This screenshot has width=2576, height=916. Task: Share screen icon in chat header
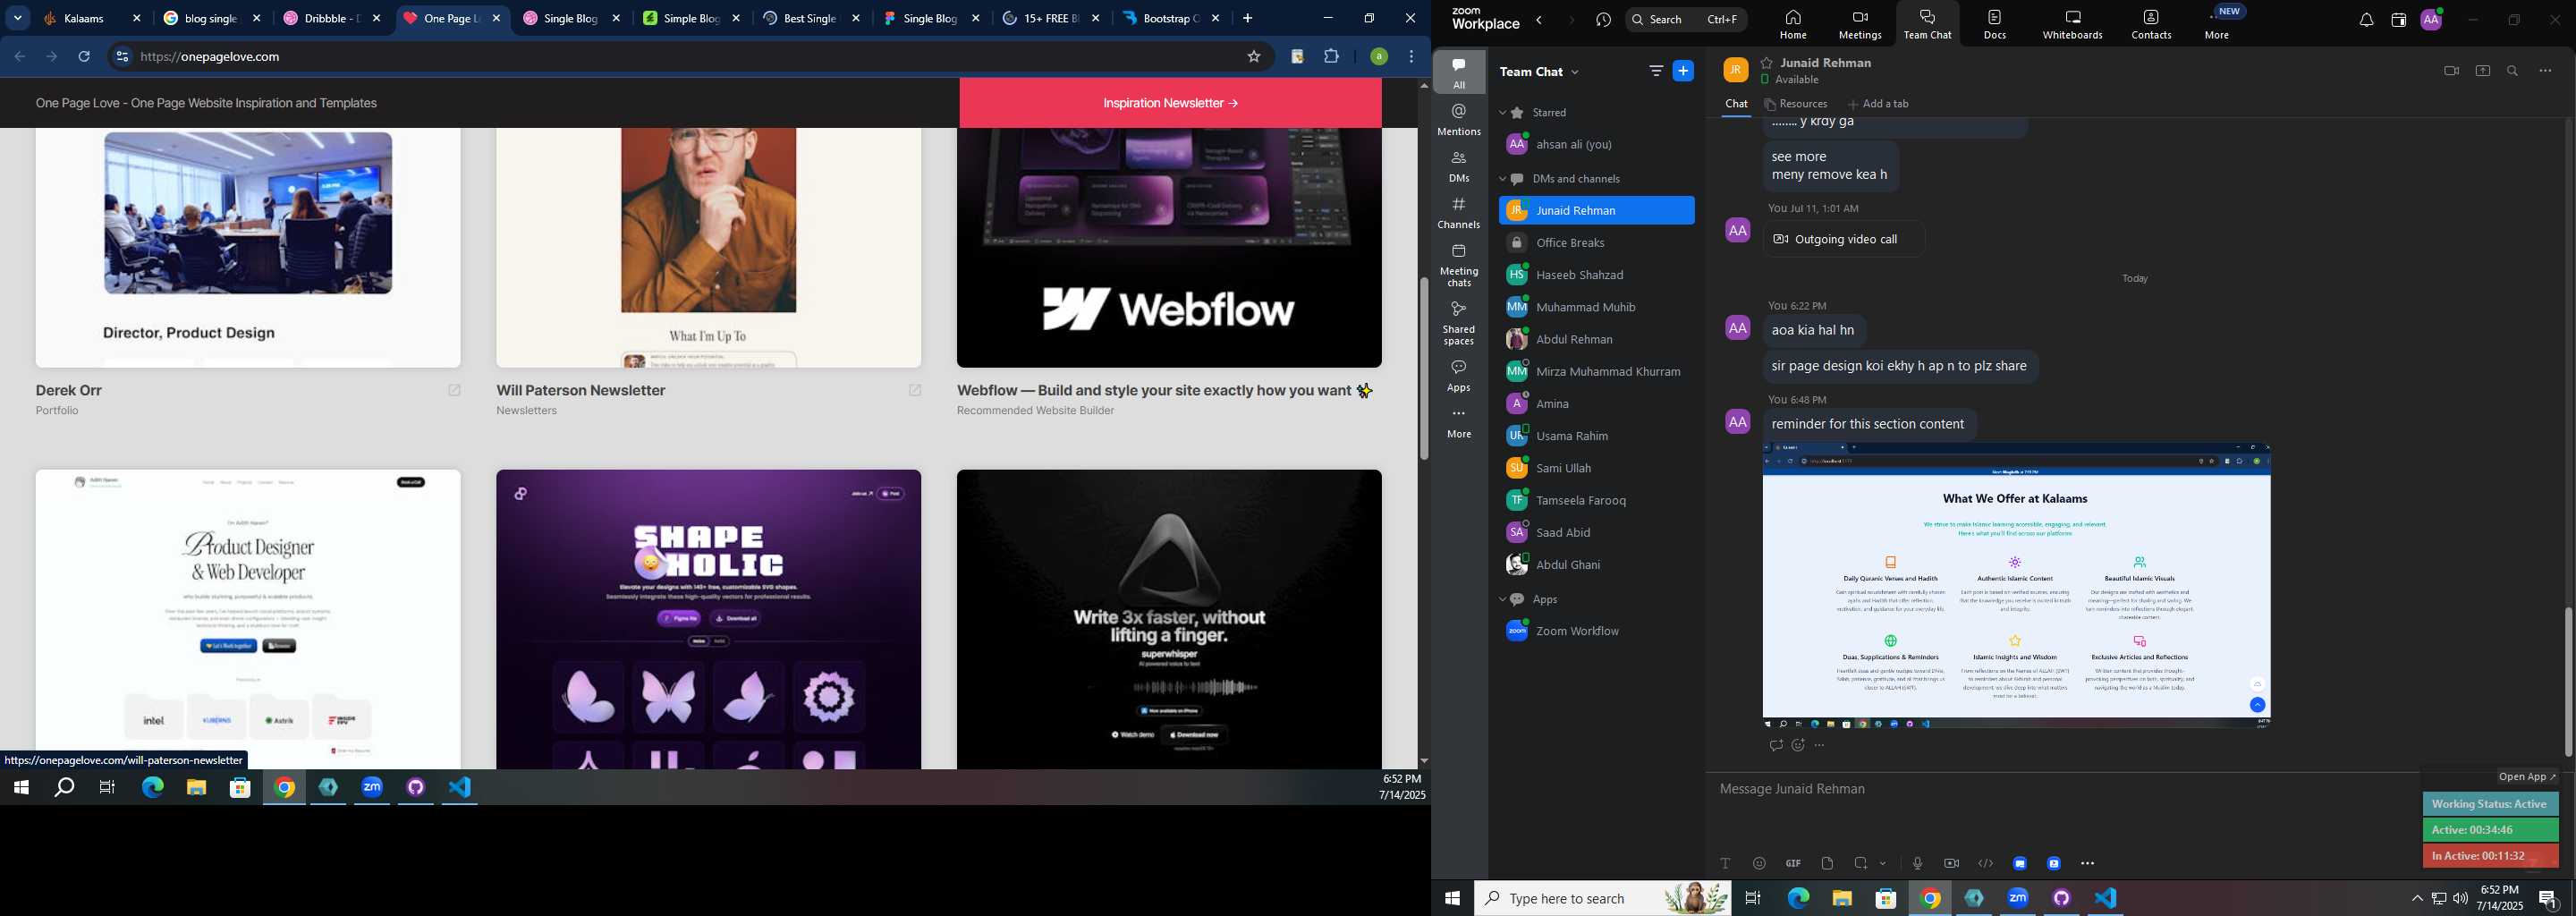[x=2482, y=71]
